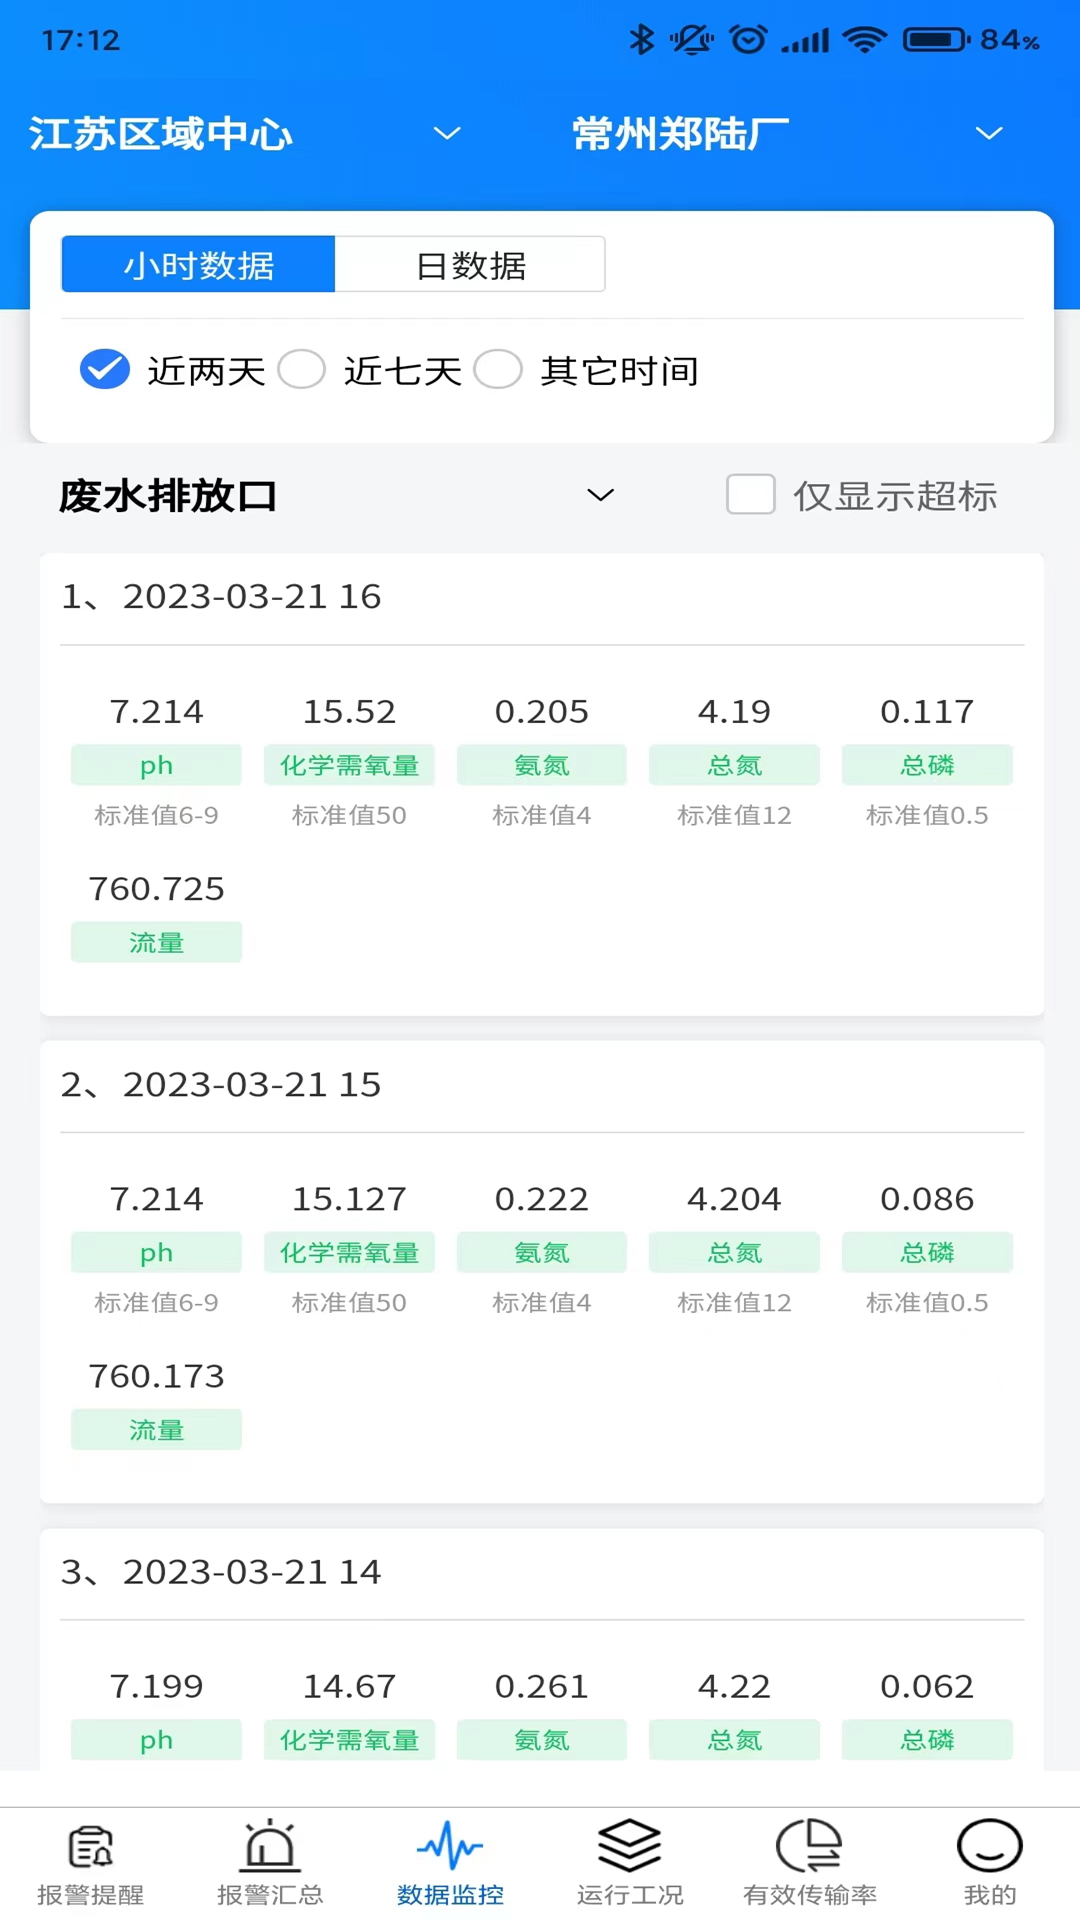The image size is (1080, 1920).
Task: Tap the Bluetooth status icon
Action: [x=641, y=40]
